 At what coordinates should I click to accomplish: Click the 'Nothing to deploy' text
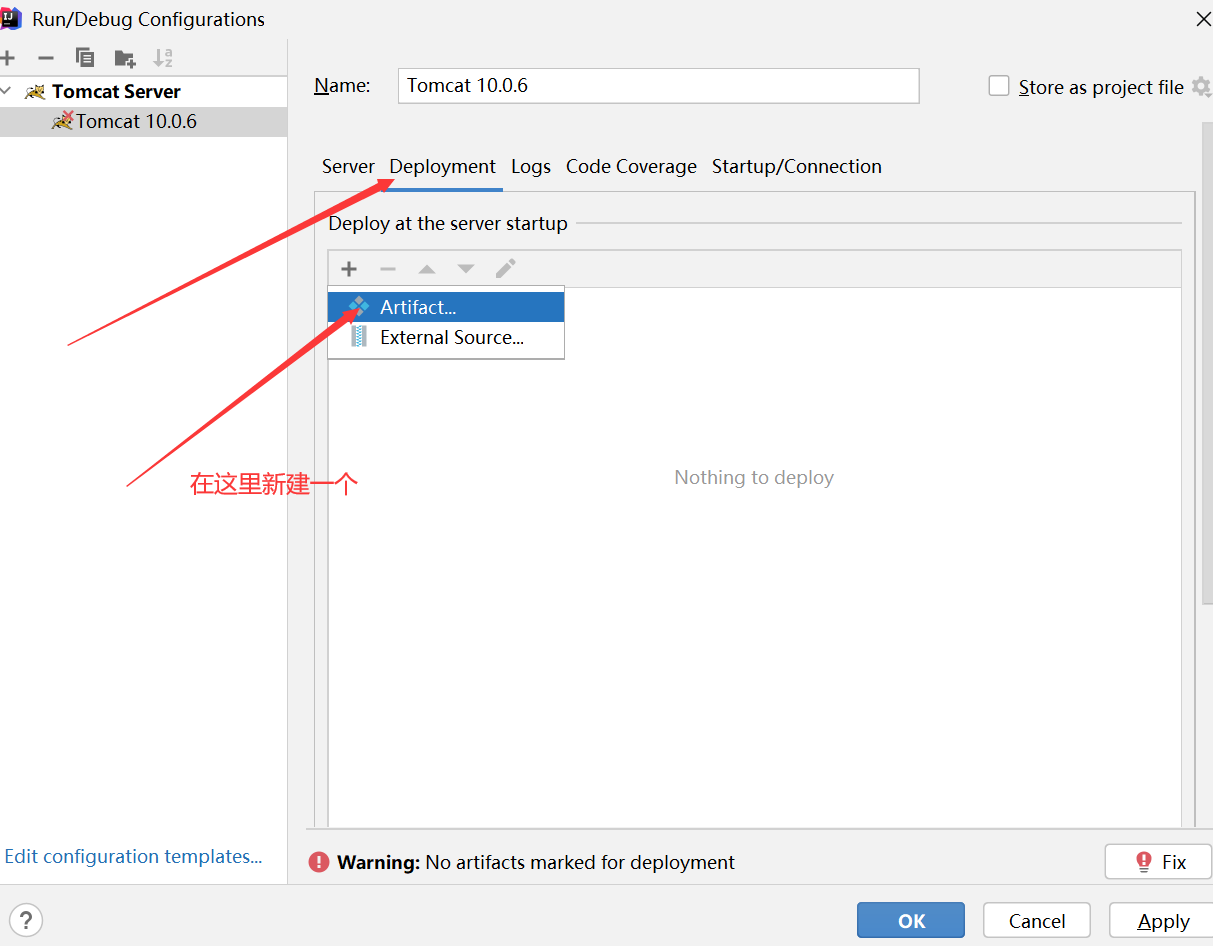tap(754, 478)
